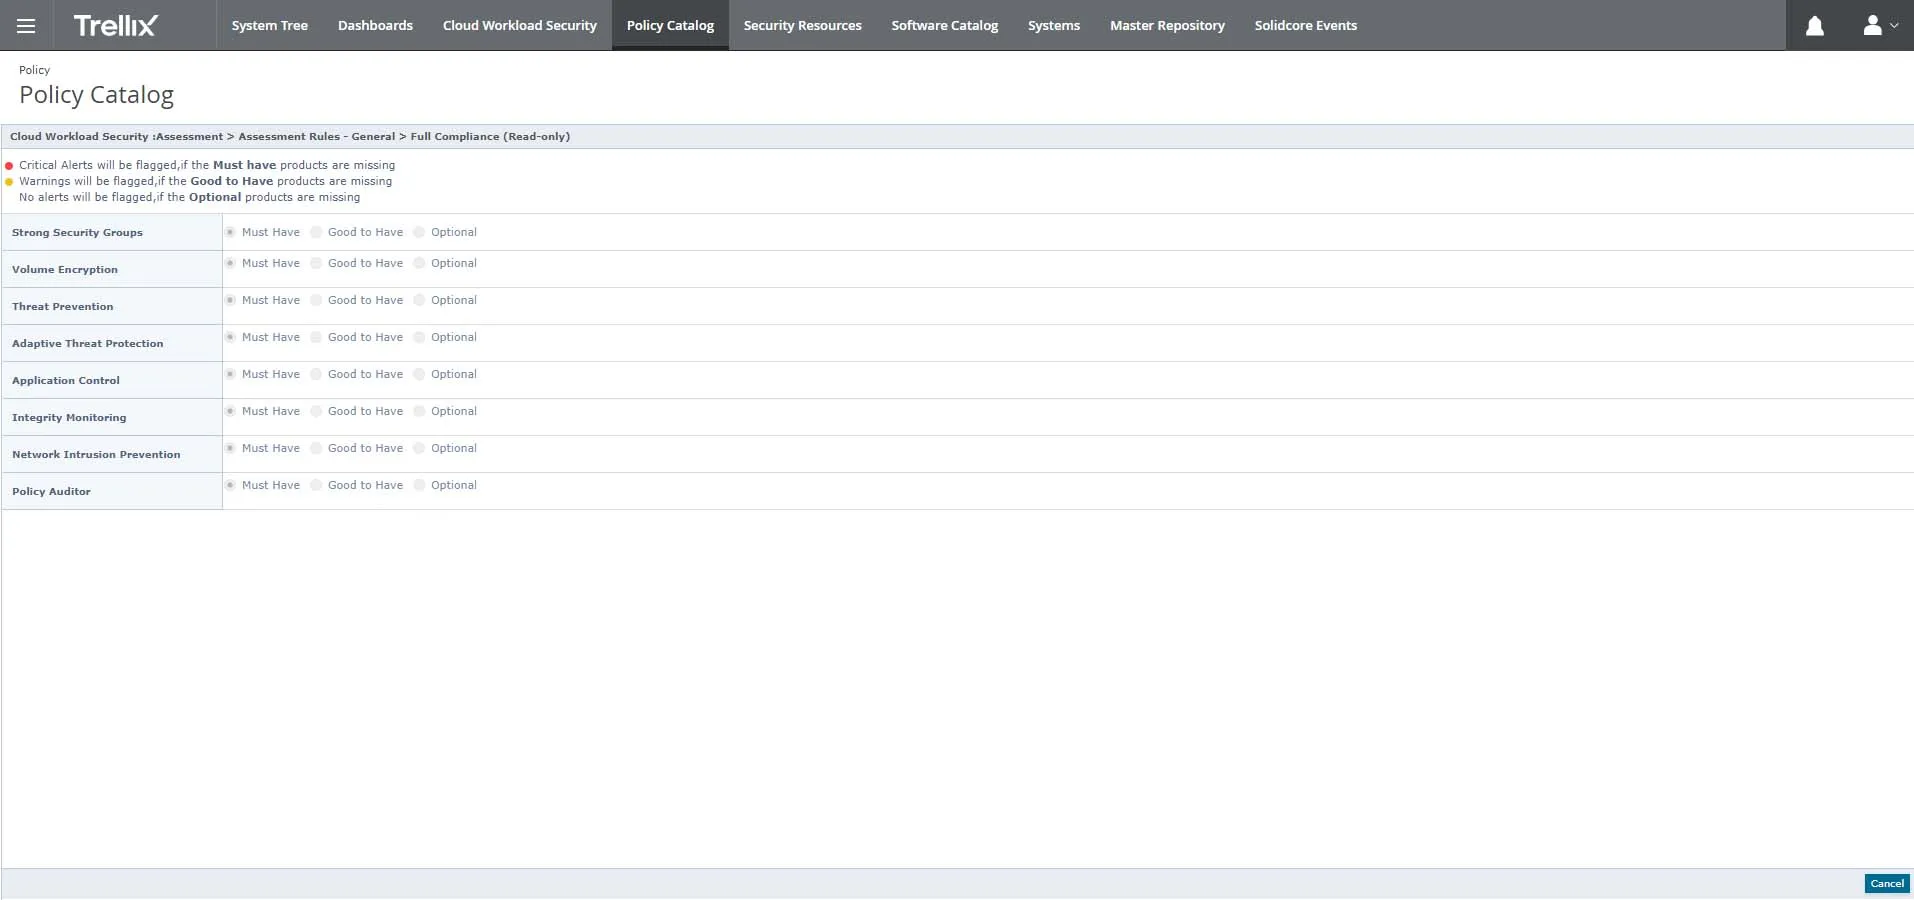Select Good to Have for Application Control
The width and height of the screenshot is (1914, 900).
pyautogui.click(x=316, y=374)
